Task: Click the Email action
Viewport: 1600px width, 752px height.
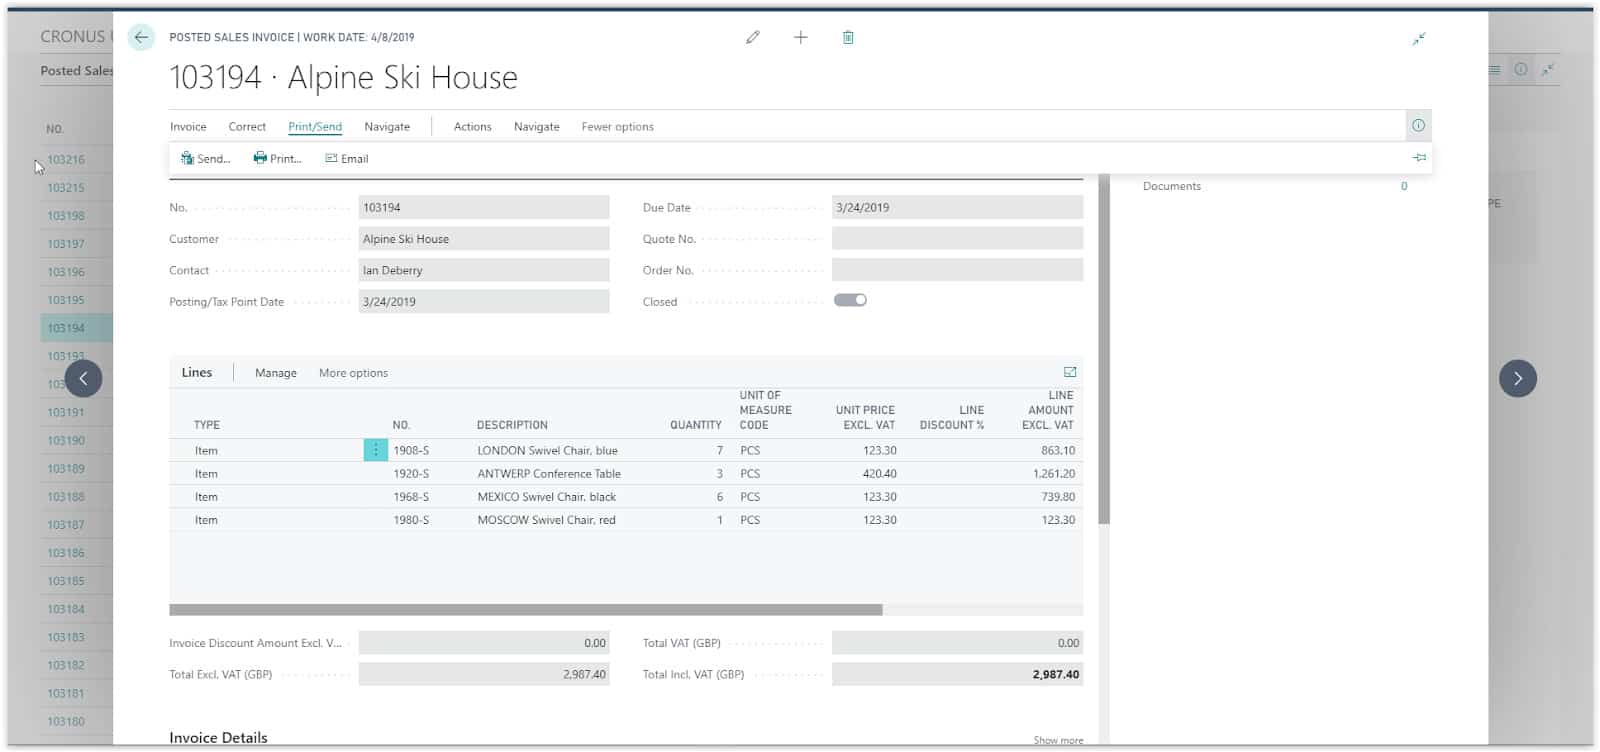Action: pyautogui.click(x=347, y=158)
